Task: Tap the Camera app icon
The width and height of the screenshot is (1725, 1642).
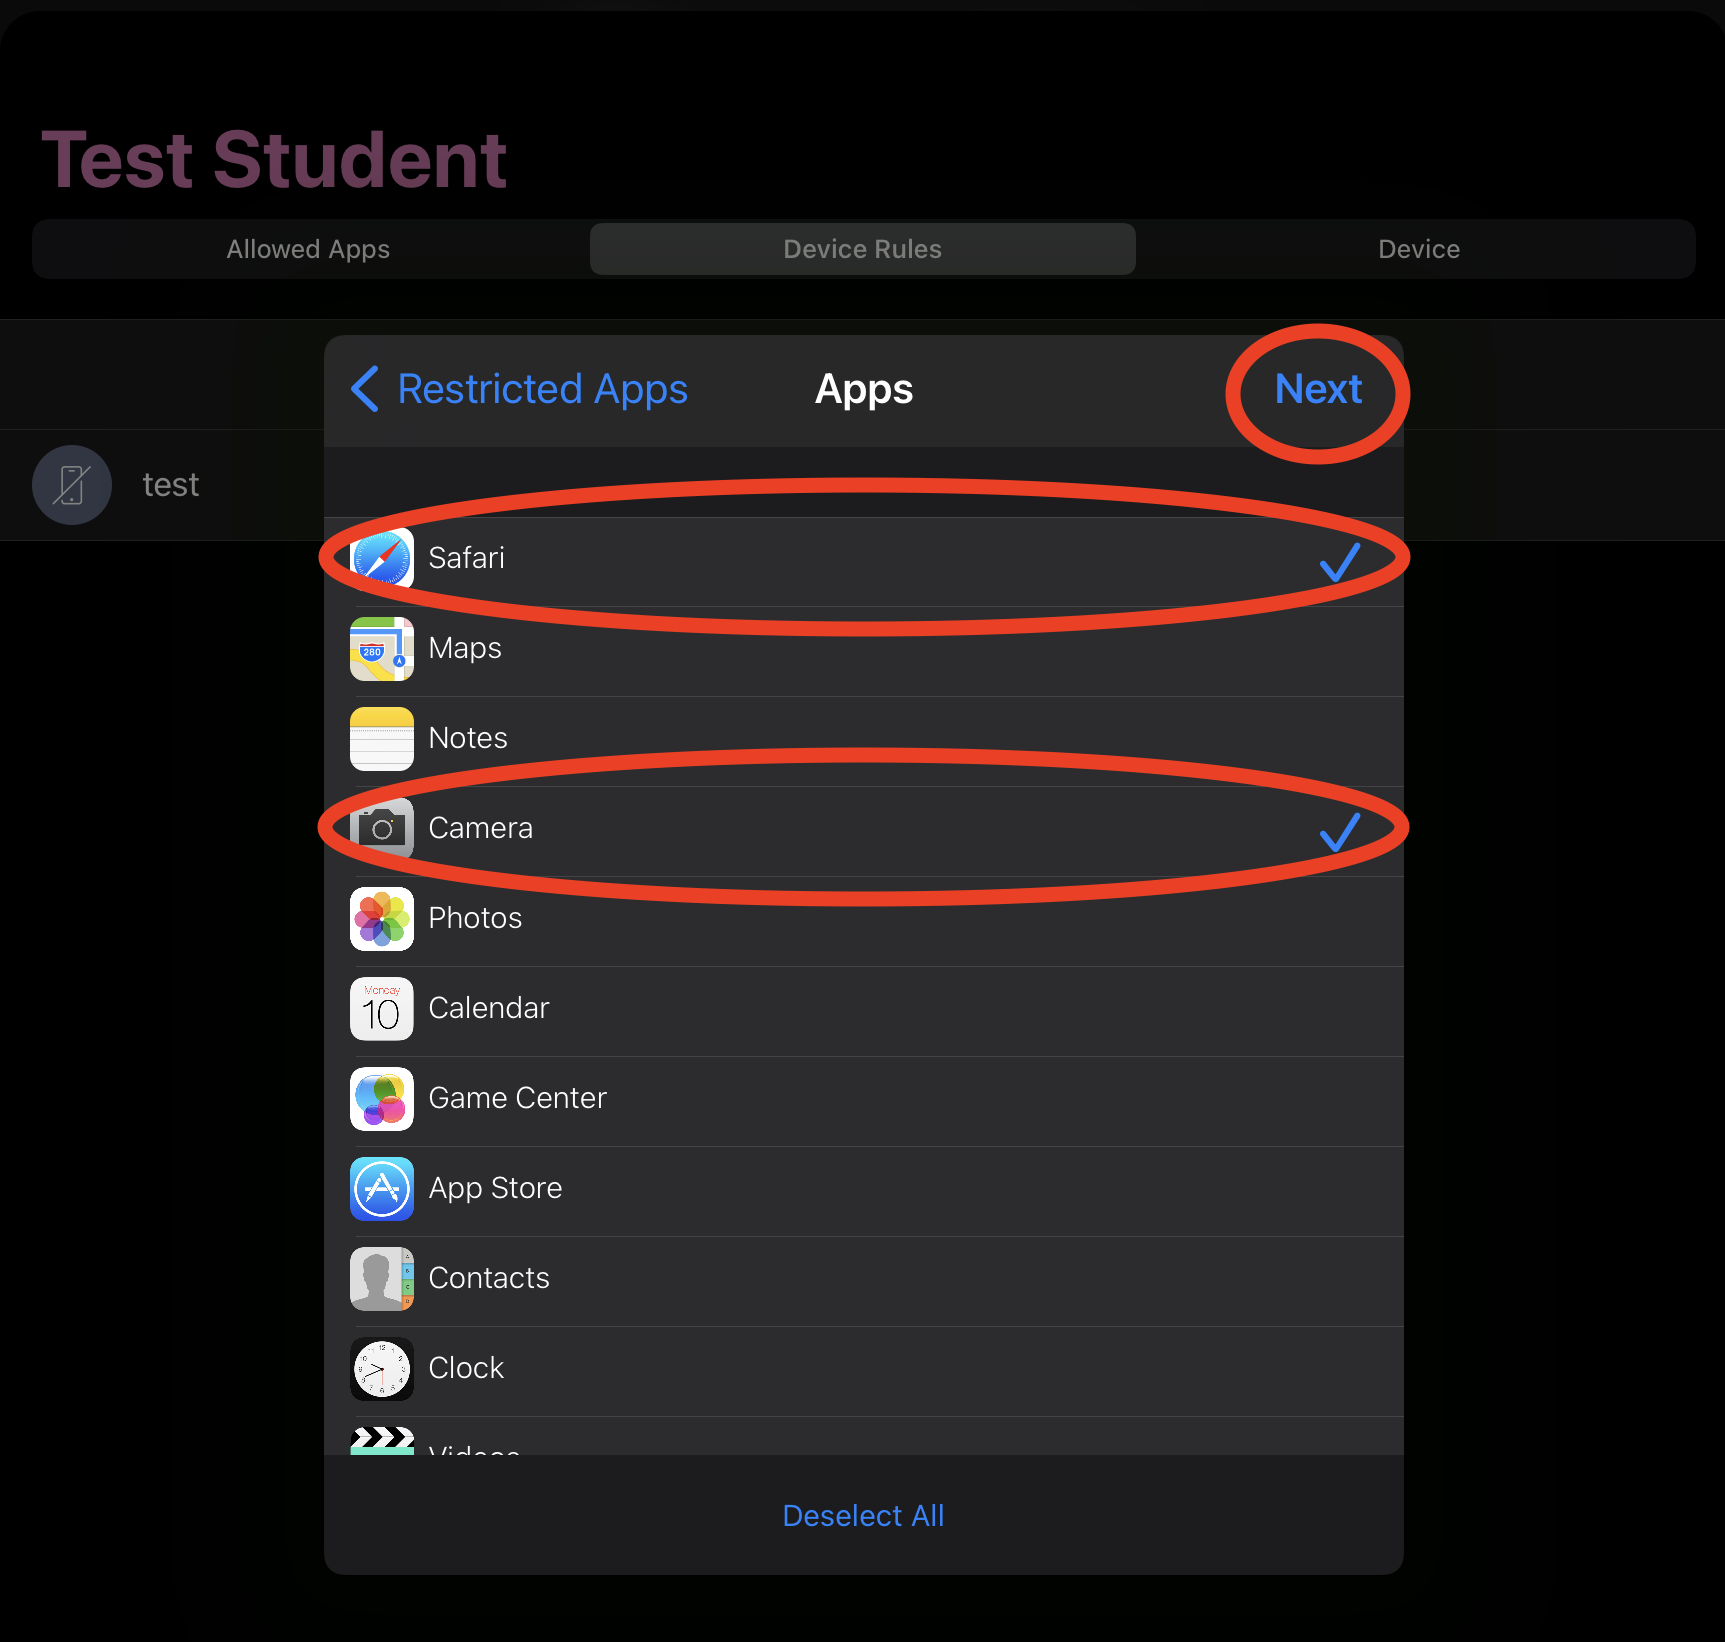Action: coord(382,829)
